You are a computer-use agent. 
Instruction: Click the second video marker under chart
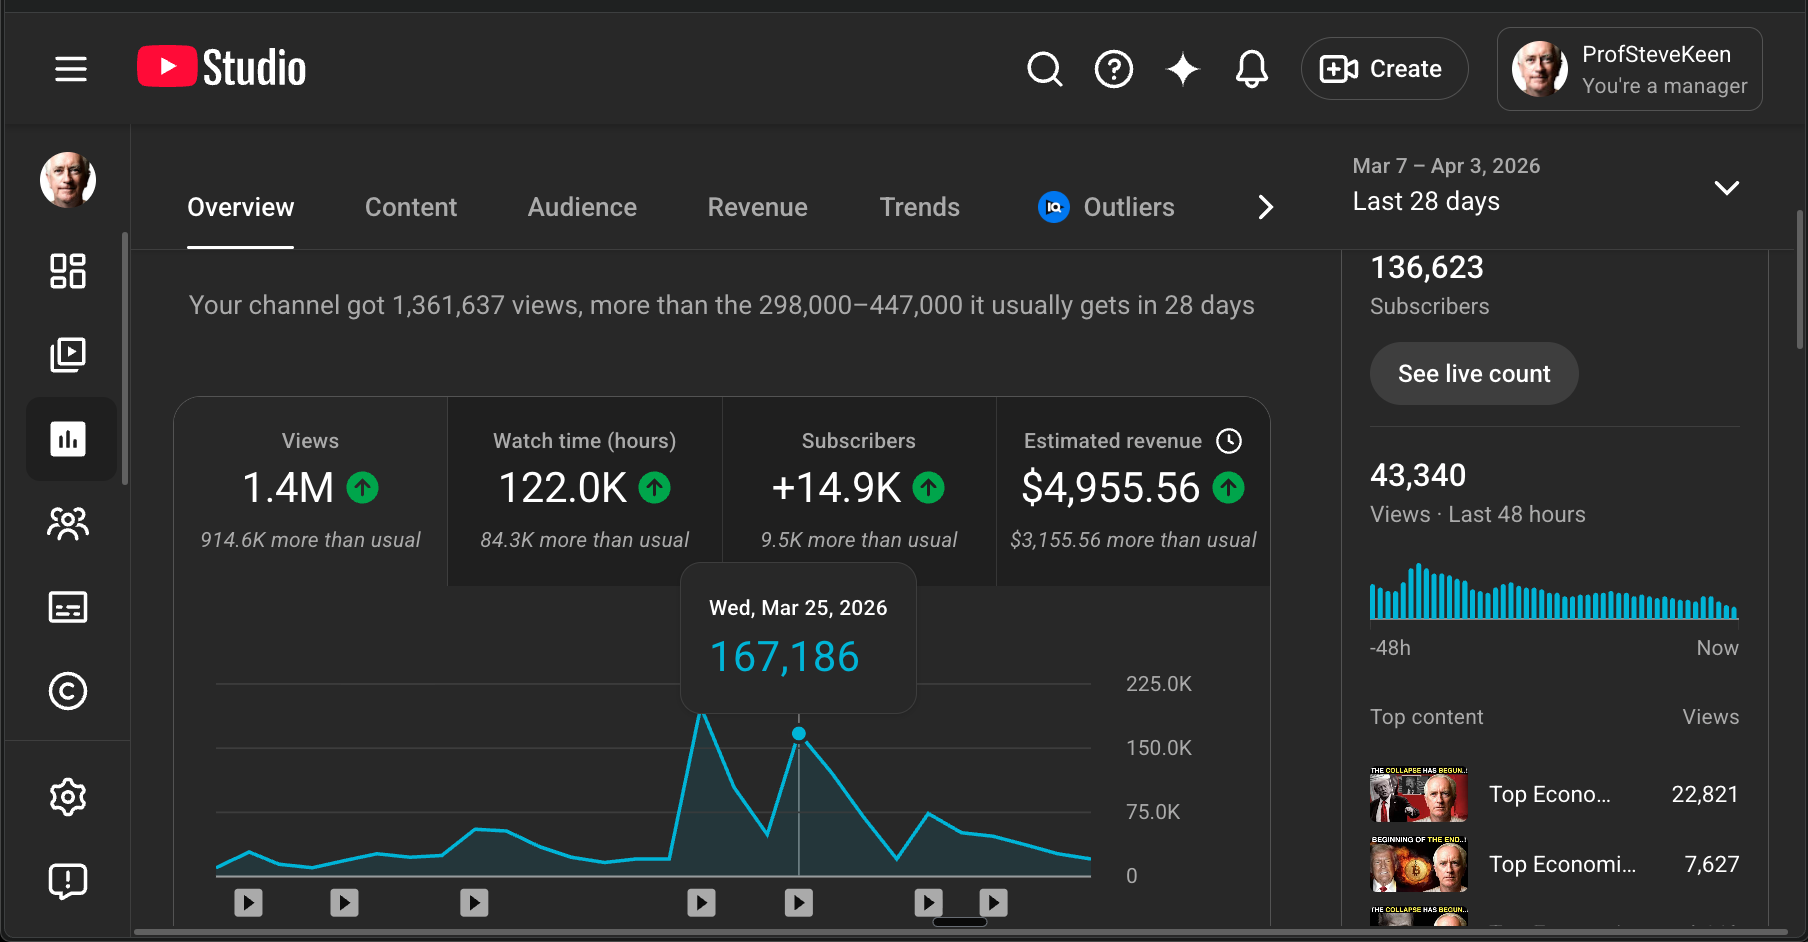click(345, 903)
